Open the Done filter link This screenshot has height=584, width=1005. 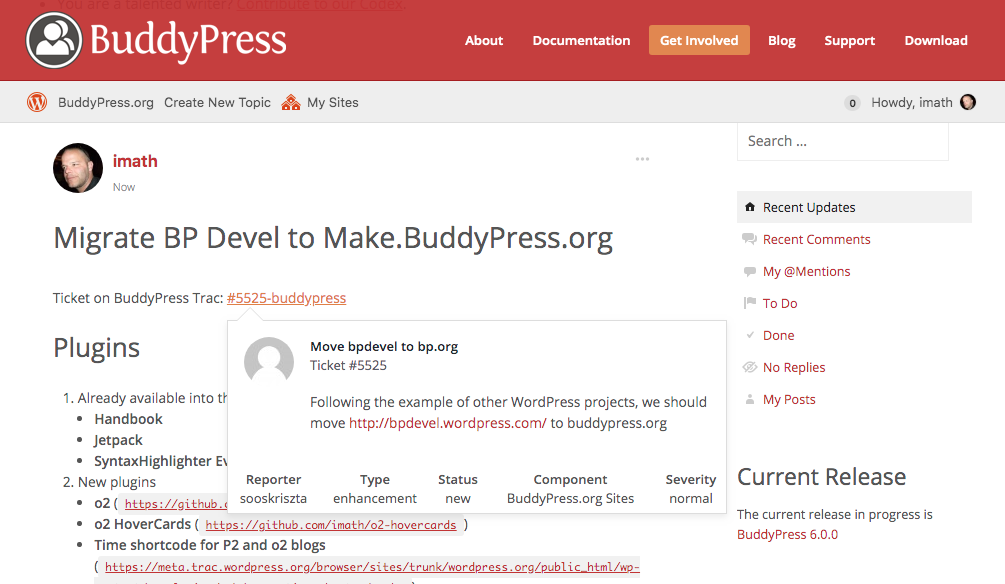tap(778, 335)
